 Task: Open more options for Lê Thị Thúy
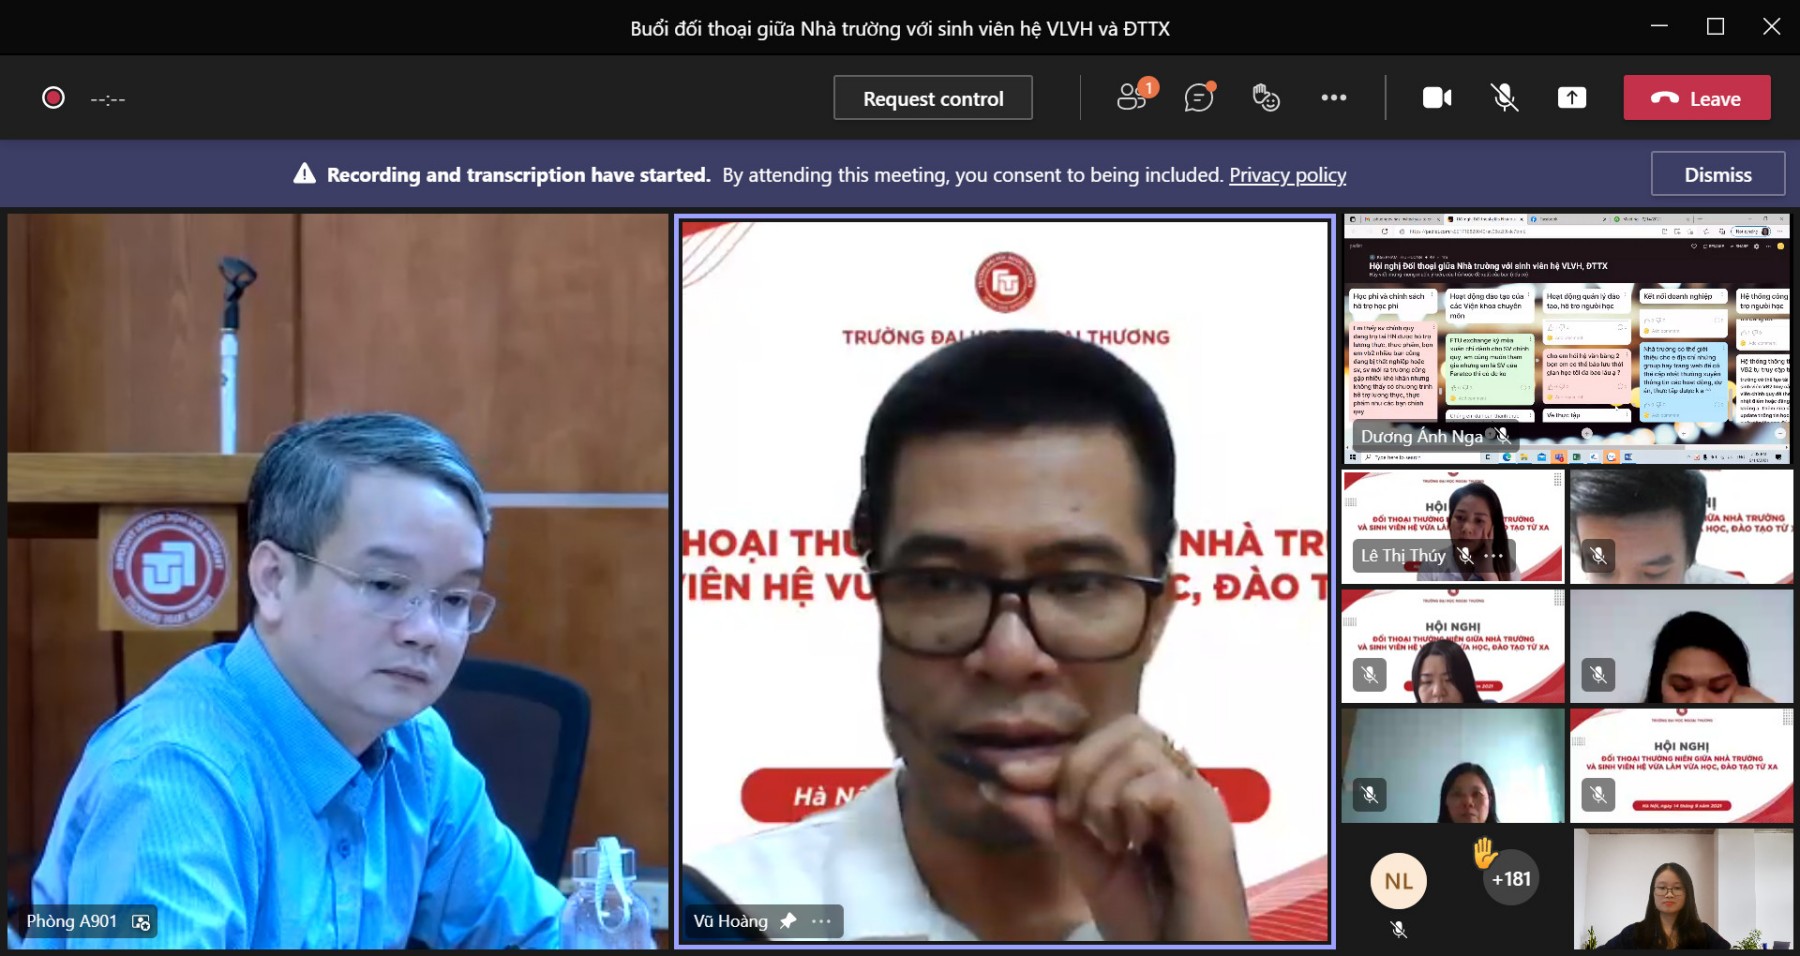point(1493,556)
